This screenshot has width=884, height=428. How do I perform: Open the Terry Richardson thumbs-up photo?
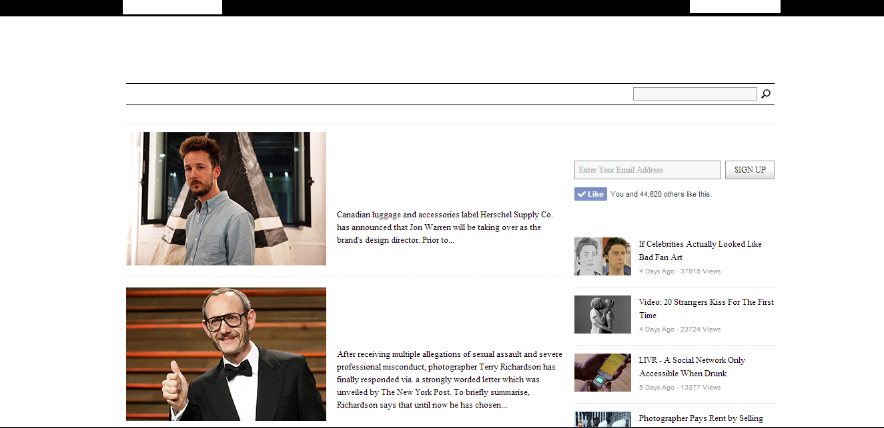pos(226,354)
